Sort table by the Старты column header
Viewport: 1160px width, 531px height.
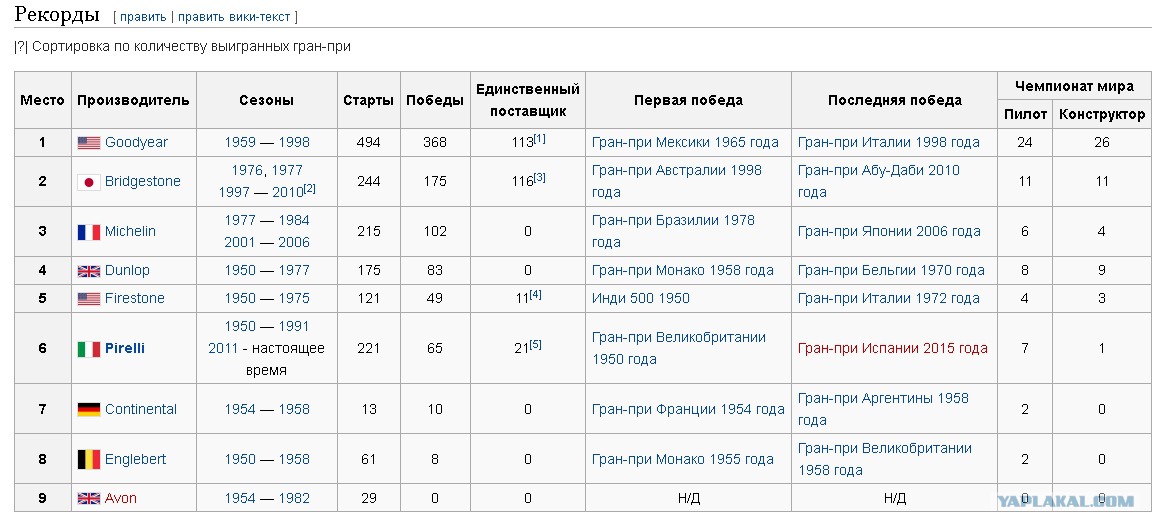pyautogui.click(x=368, y=101)
